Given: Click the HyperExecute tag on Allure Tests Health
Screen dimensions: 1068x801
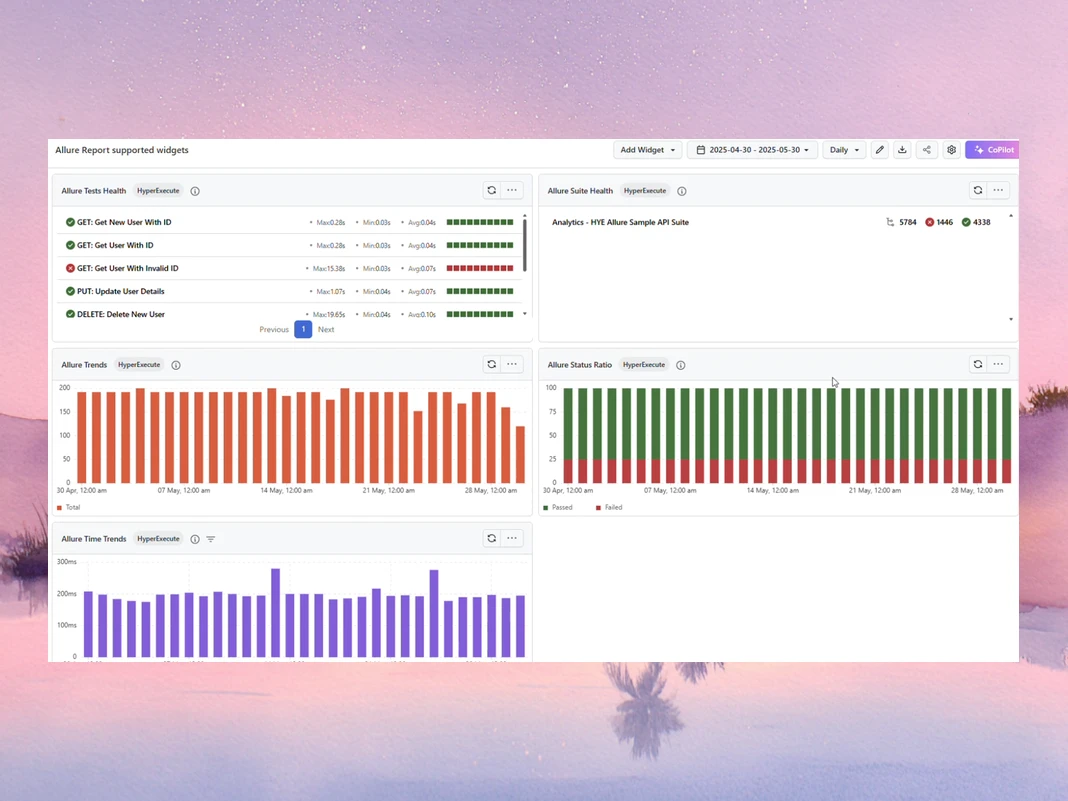Looking at the screenshot, I should pyautogui.click(x=158, y=191).
